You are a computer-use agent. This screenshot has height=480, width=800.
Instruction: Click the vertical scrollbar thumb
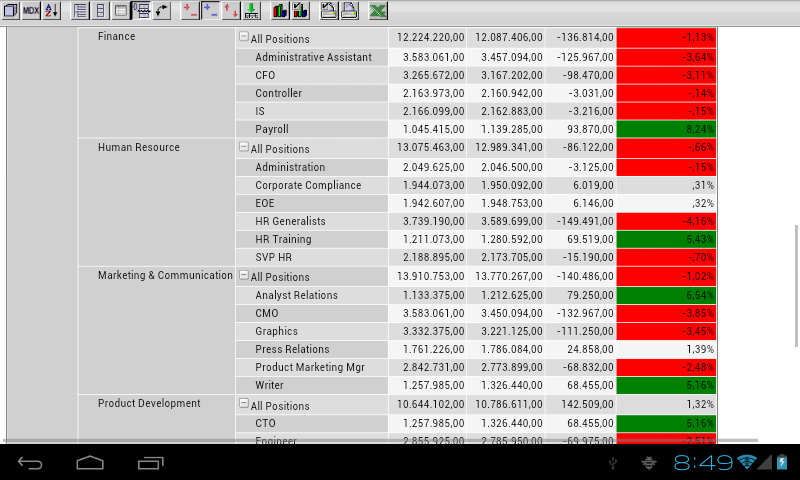796,286
